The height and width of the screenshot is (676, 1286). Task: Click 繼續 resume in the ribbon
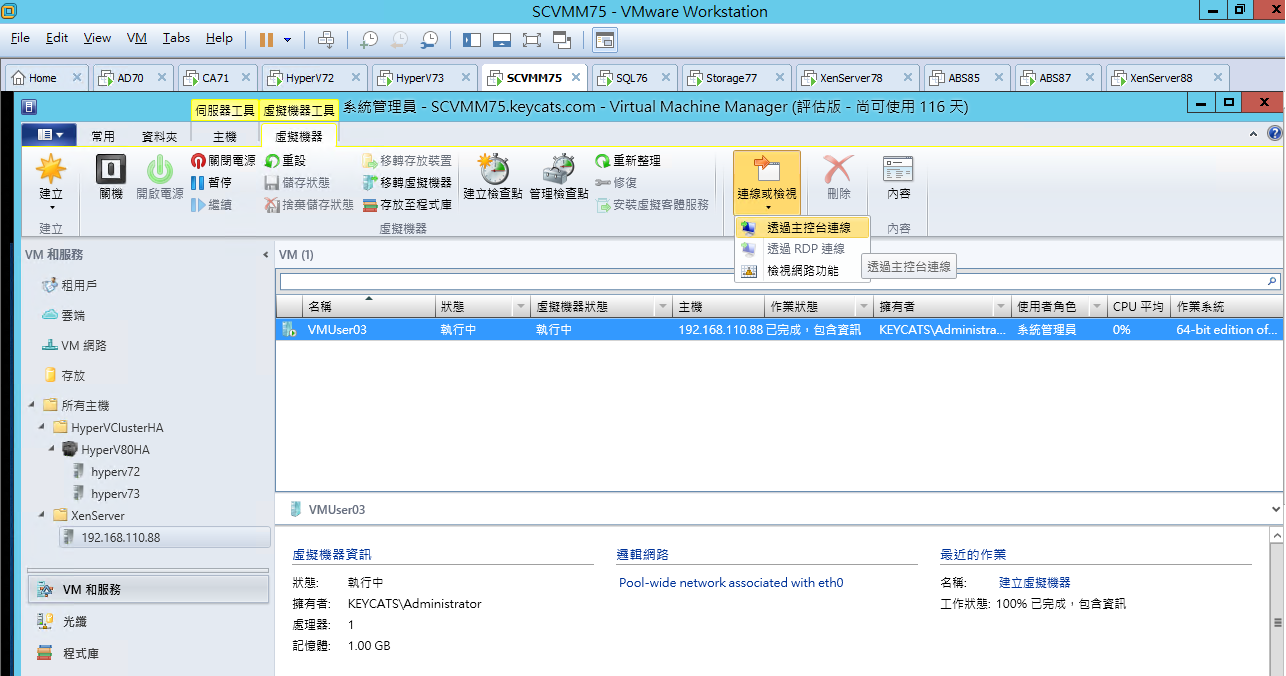[x=211, y=204]
